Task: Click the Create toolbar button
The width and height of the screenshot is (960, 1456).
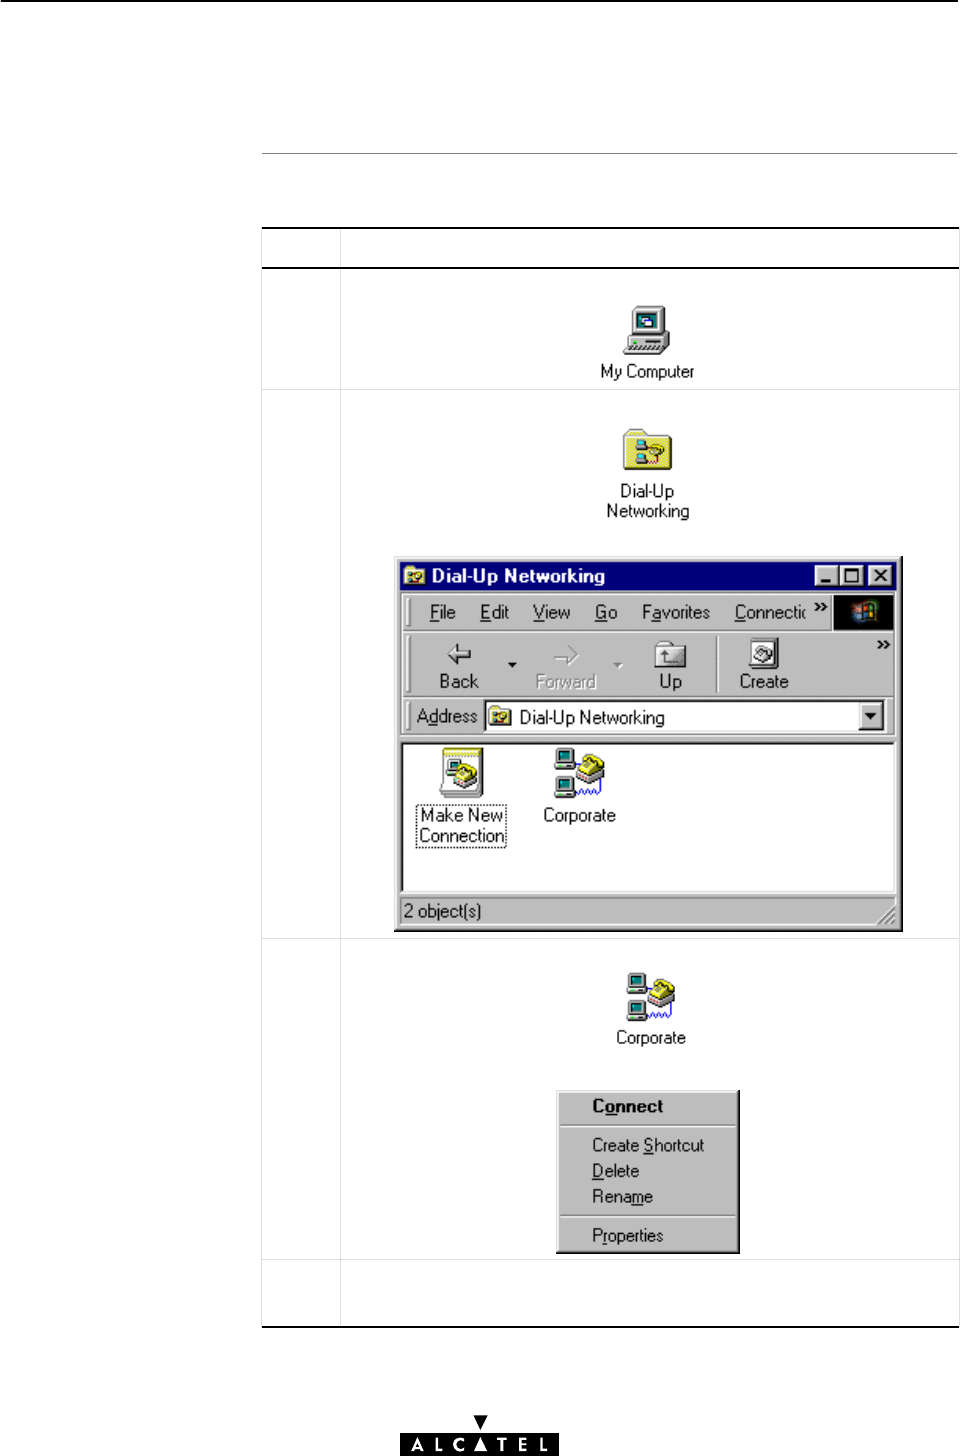Action: (764, 666)
